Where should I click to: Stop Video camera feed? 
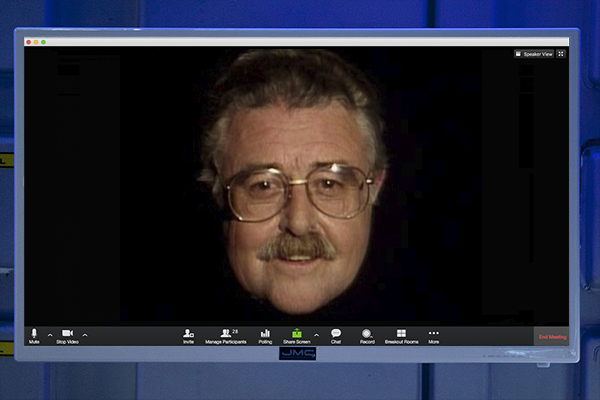[68, 335]
